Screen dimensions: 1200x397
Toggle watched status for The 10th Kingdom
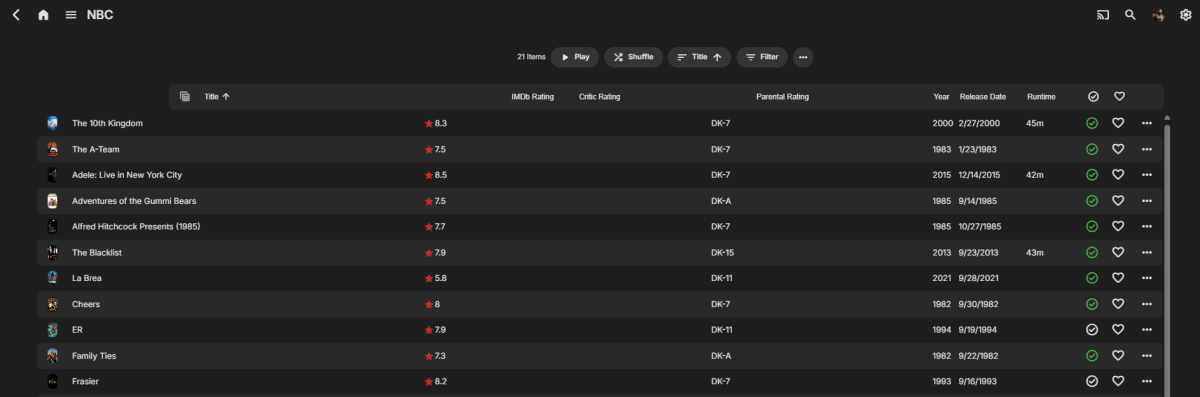click(x=1092, y=123)
